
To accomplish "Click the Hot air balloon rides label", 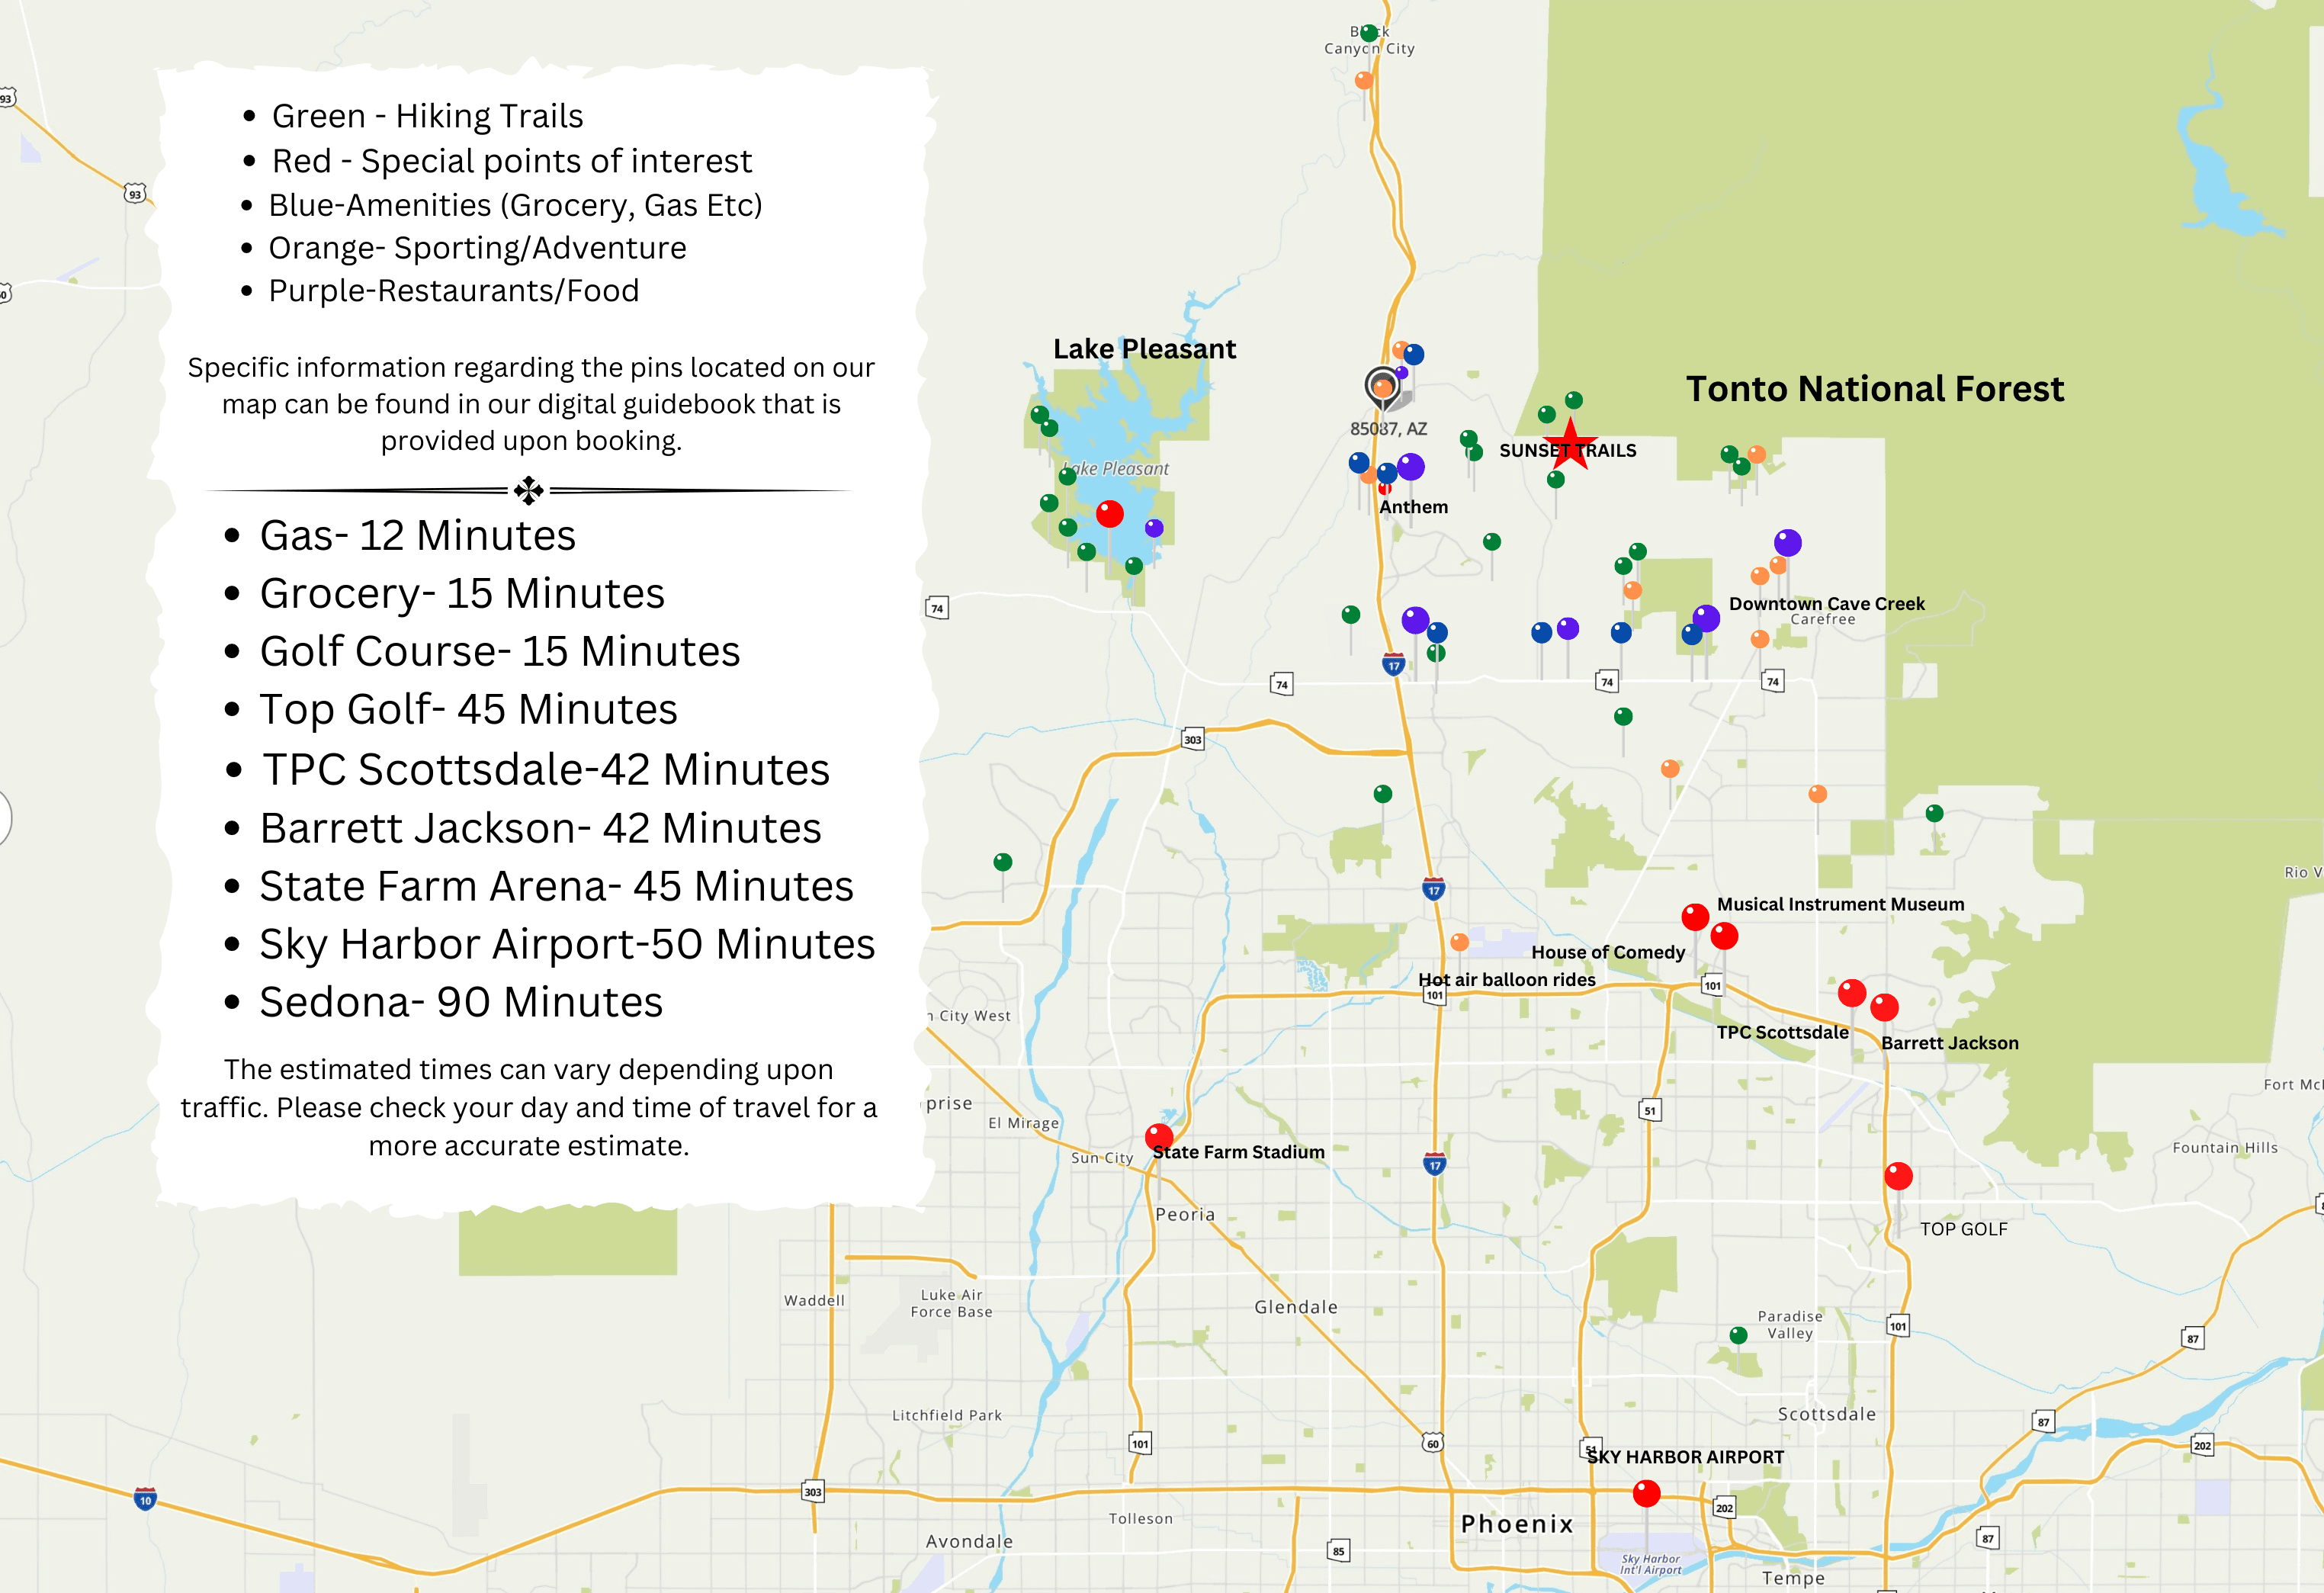I will [1507, 979].
